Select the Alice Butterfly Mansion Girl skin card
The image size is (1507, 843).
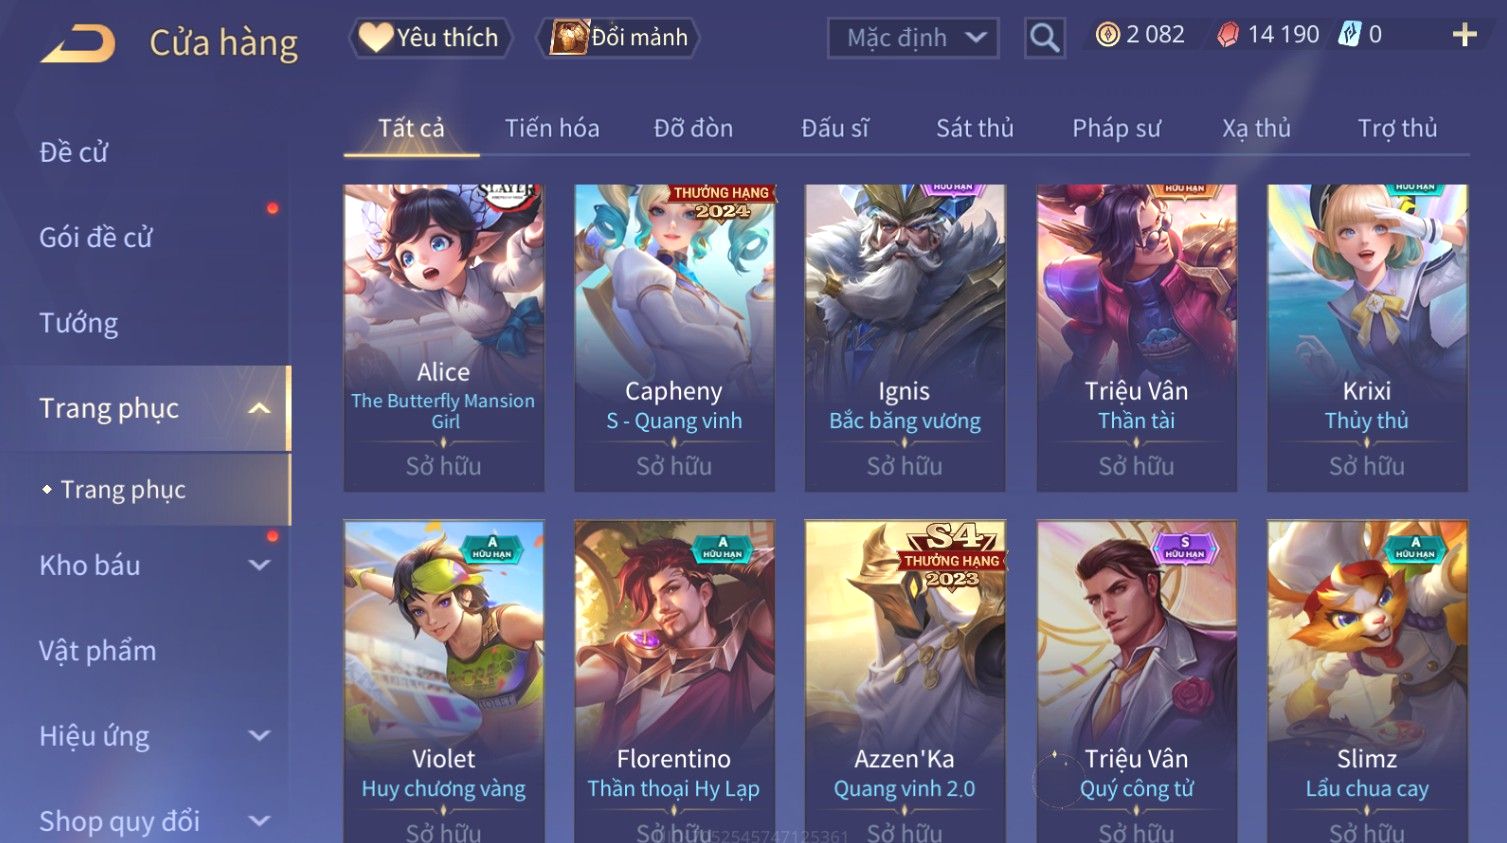pos(444,337)
